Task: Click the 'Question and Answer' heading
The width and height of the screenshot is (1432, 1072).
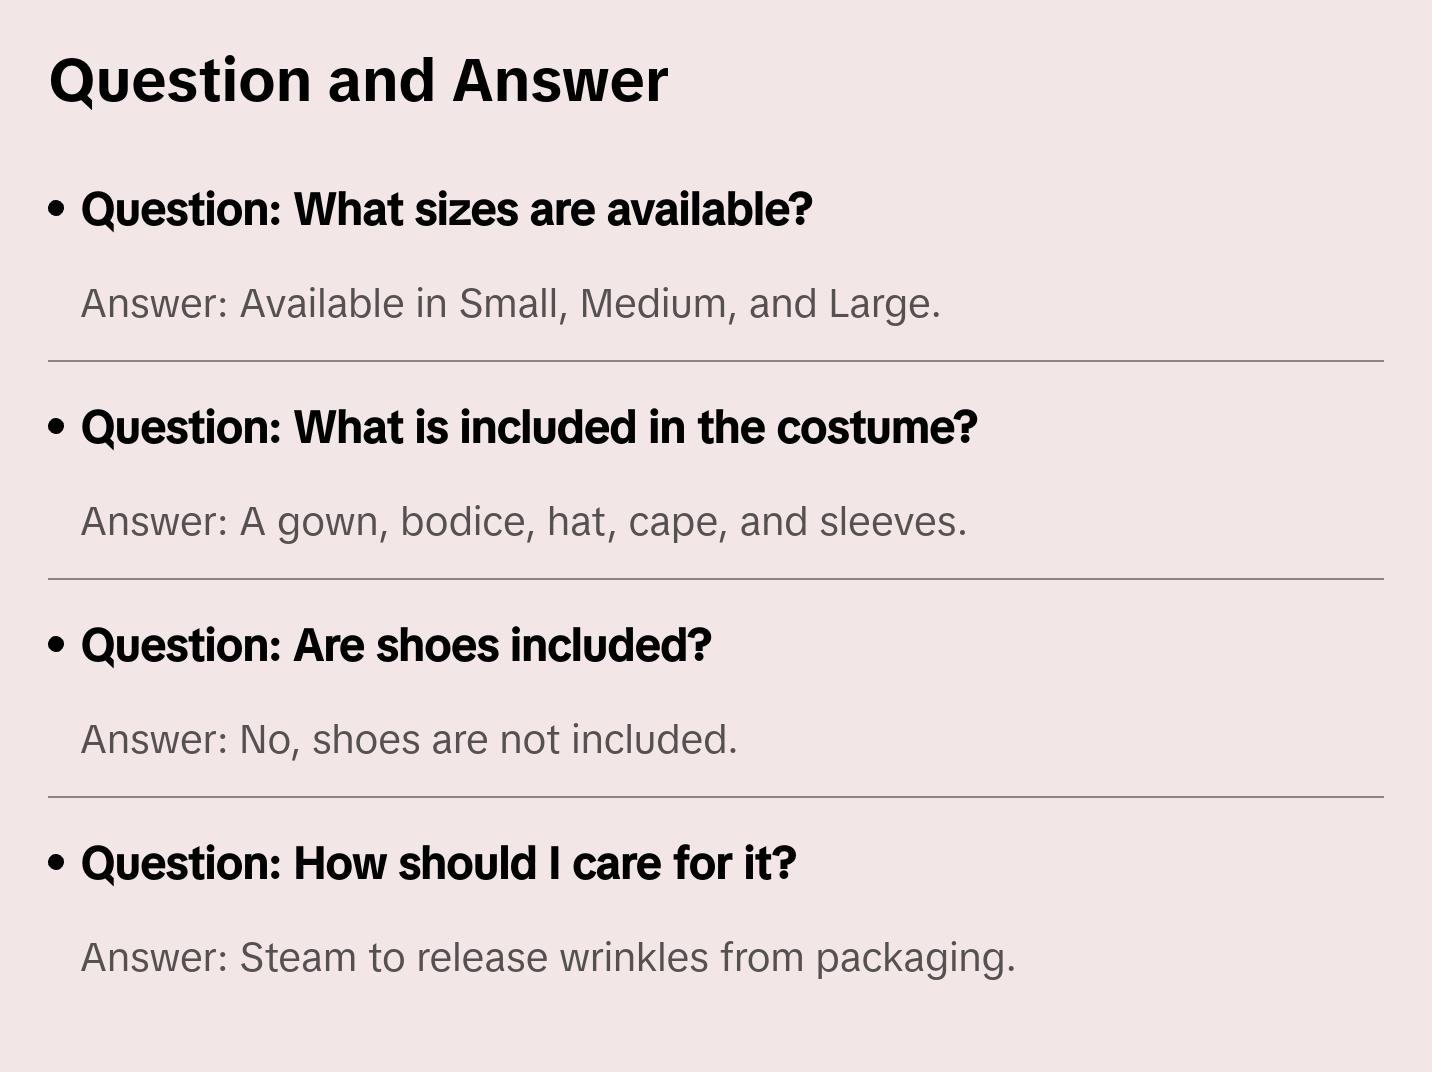Action: click(x=358, y=81)
